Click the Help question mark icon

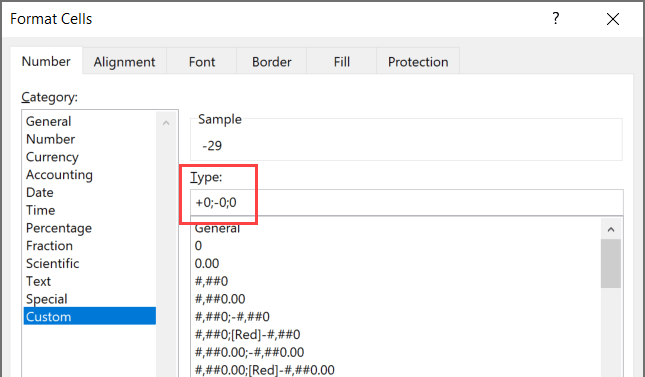[556, 19]
